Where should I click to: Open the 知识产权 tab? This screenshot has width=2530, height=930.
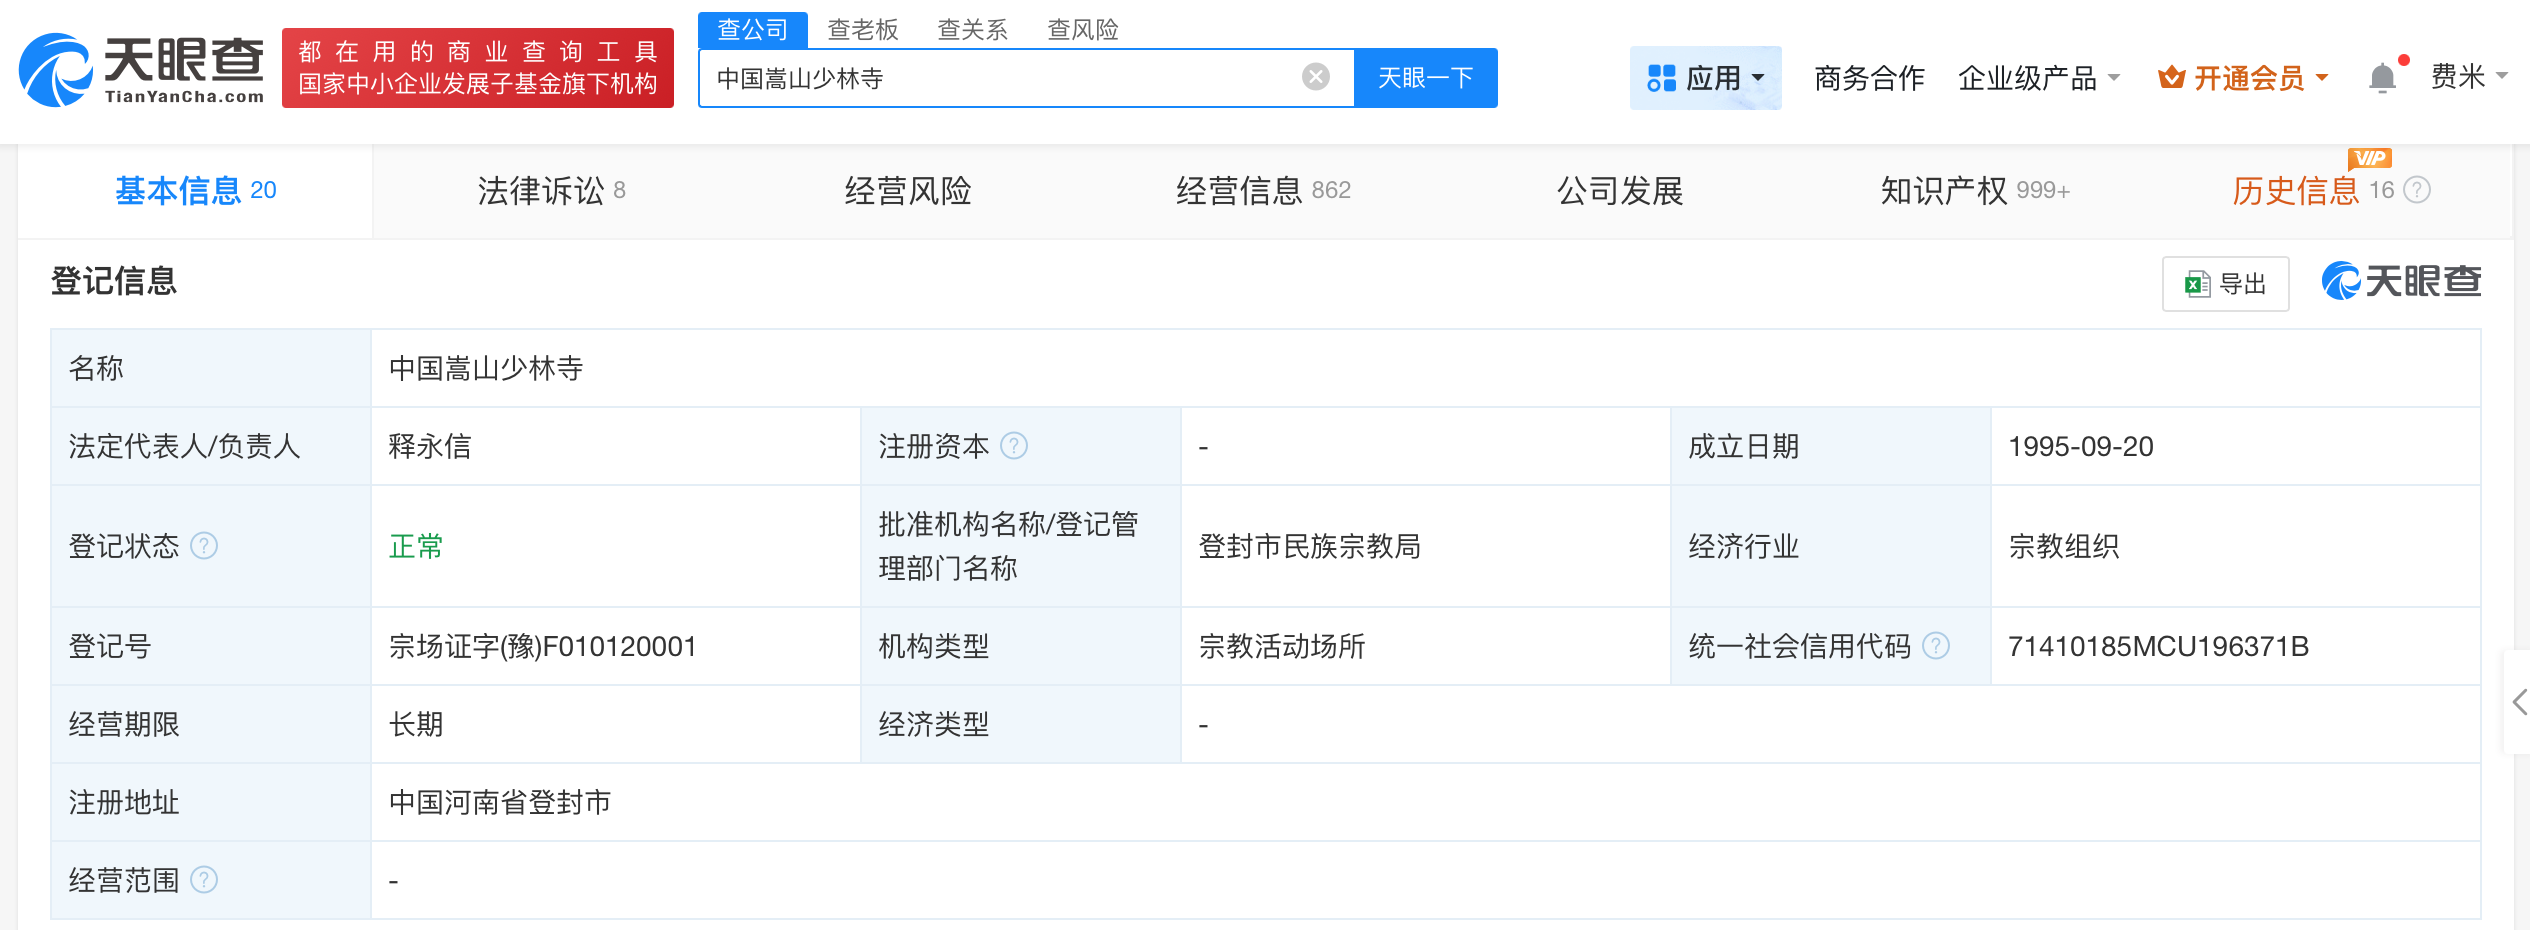tap(1975, 190)
